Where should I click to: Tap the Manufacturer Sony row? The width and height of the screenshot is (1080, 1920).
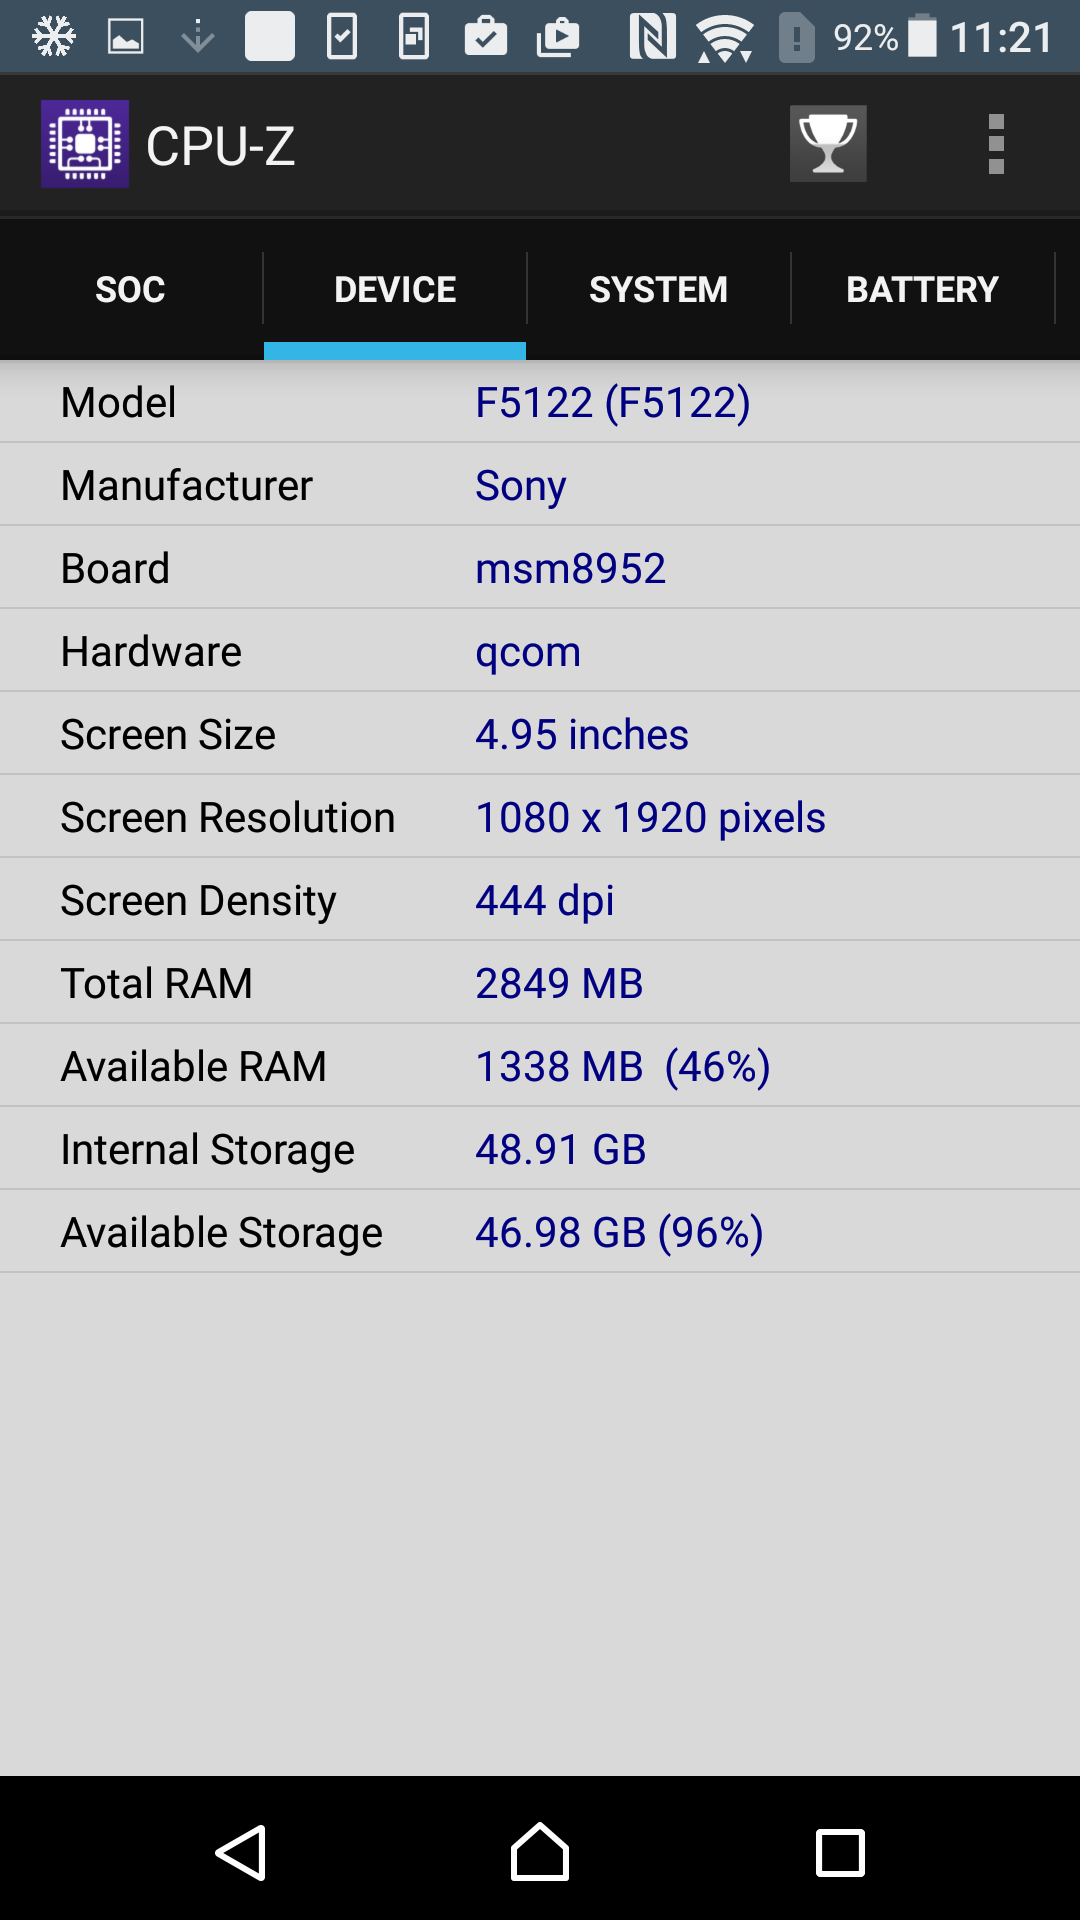(x=540, y=485)
